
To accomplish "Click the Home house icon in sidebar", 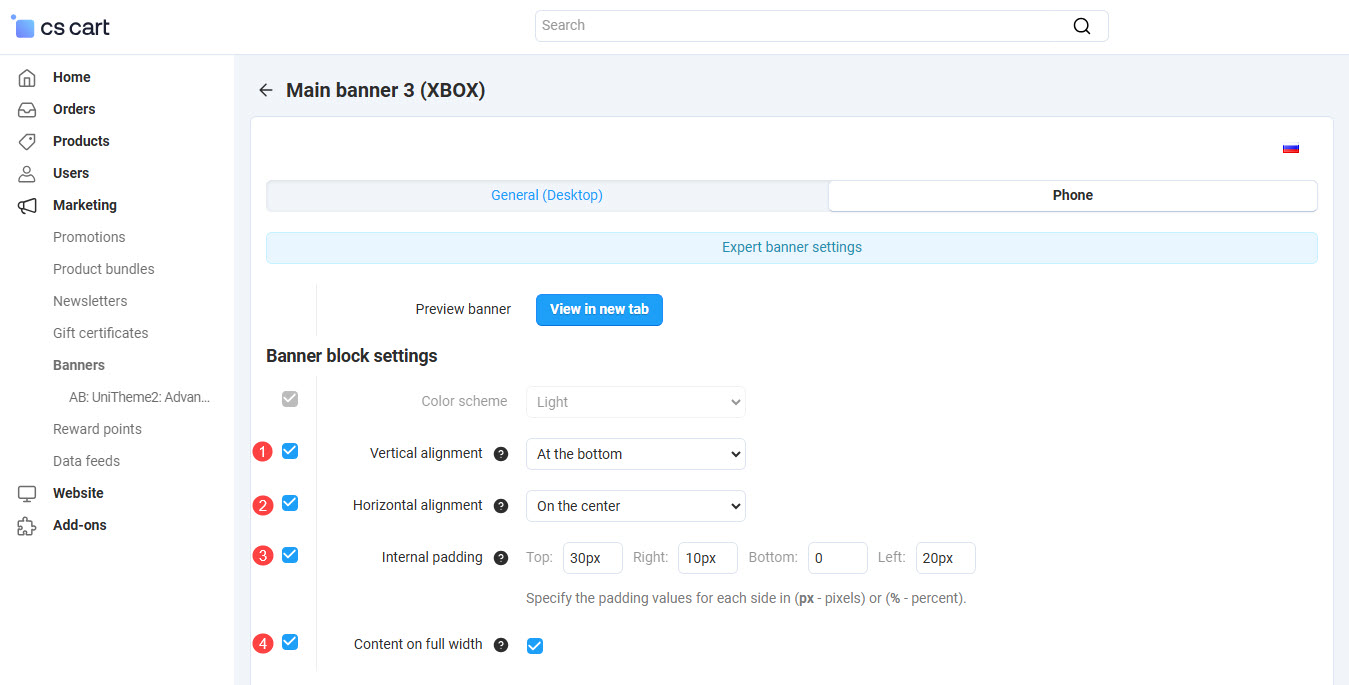I will (27, 77).
